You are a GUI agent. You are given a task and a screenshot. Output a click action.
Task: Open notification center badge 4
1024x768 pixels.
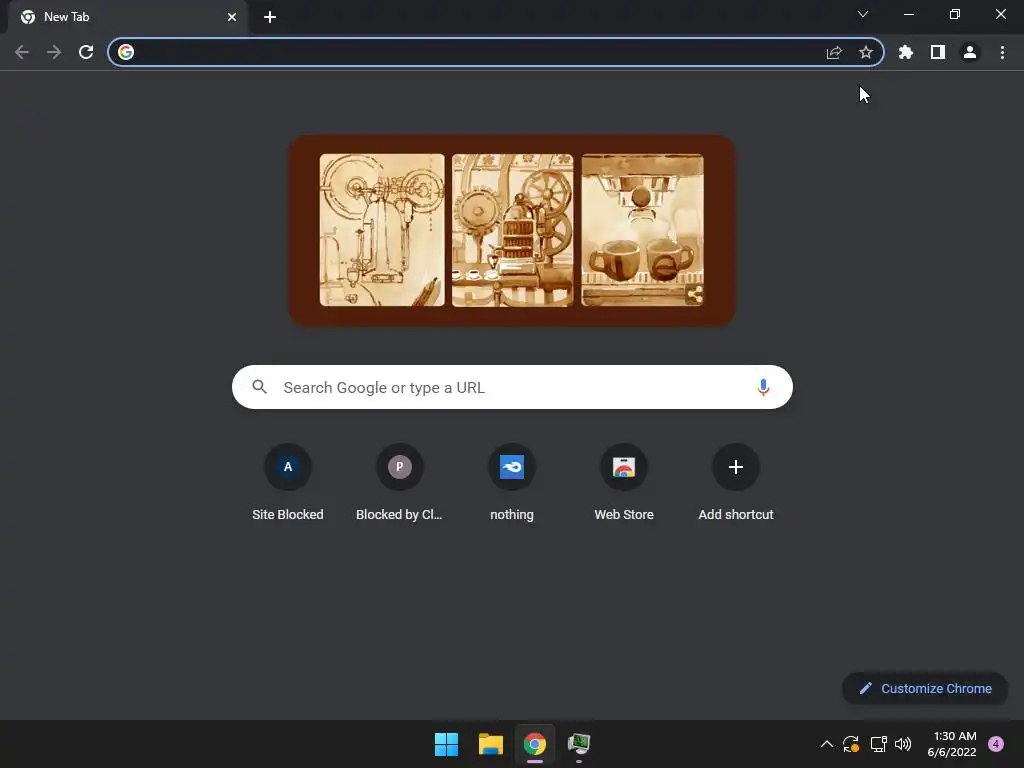(996, 744)
